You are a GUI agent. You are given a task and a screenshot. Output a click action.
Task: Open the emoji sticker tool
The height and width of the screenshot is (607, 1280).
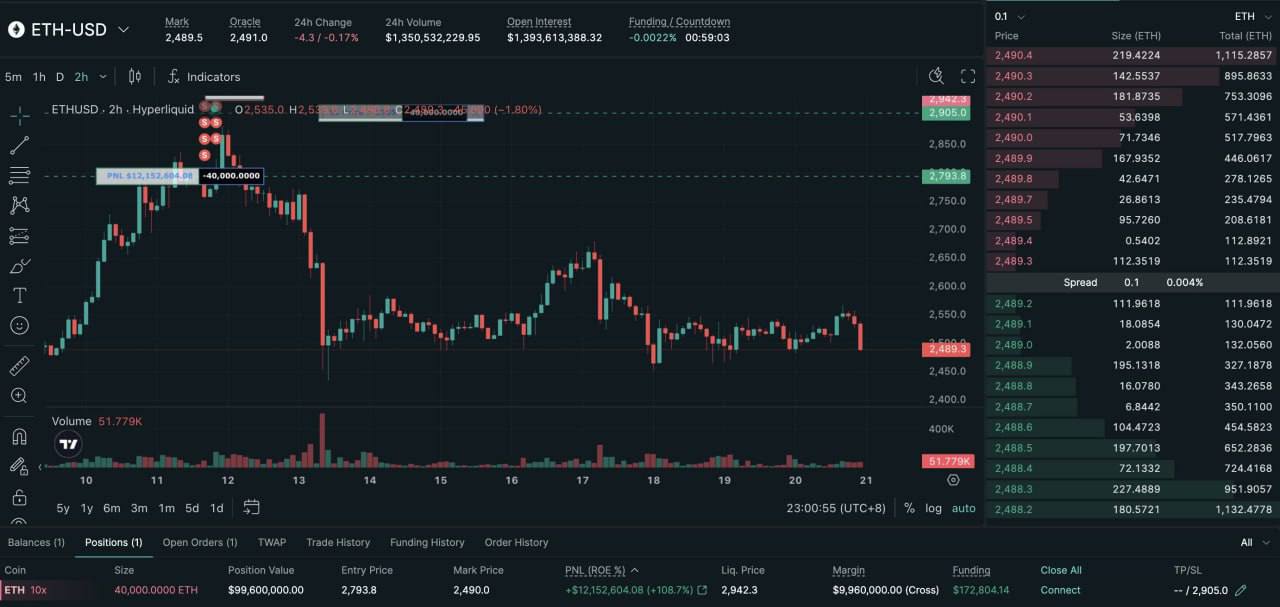pos(19,326)
